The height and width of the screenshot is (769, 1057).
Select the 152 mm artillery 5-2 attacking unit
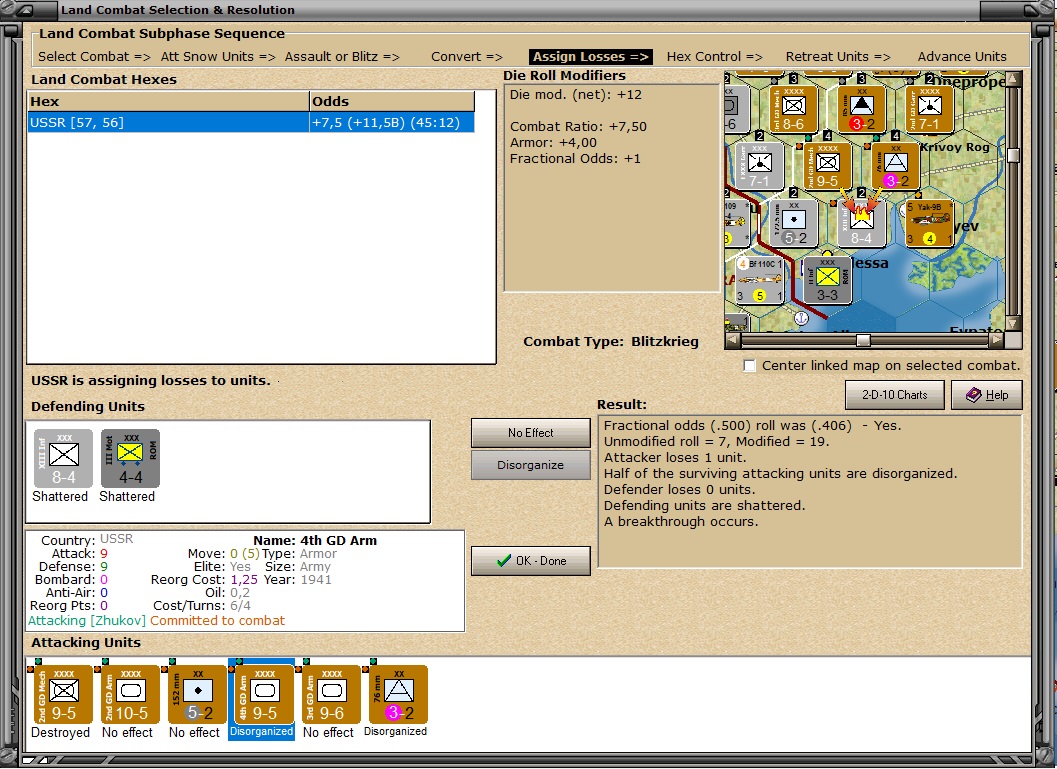point(198,695)
